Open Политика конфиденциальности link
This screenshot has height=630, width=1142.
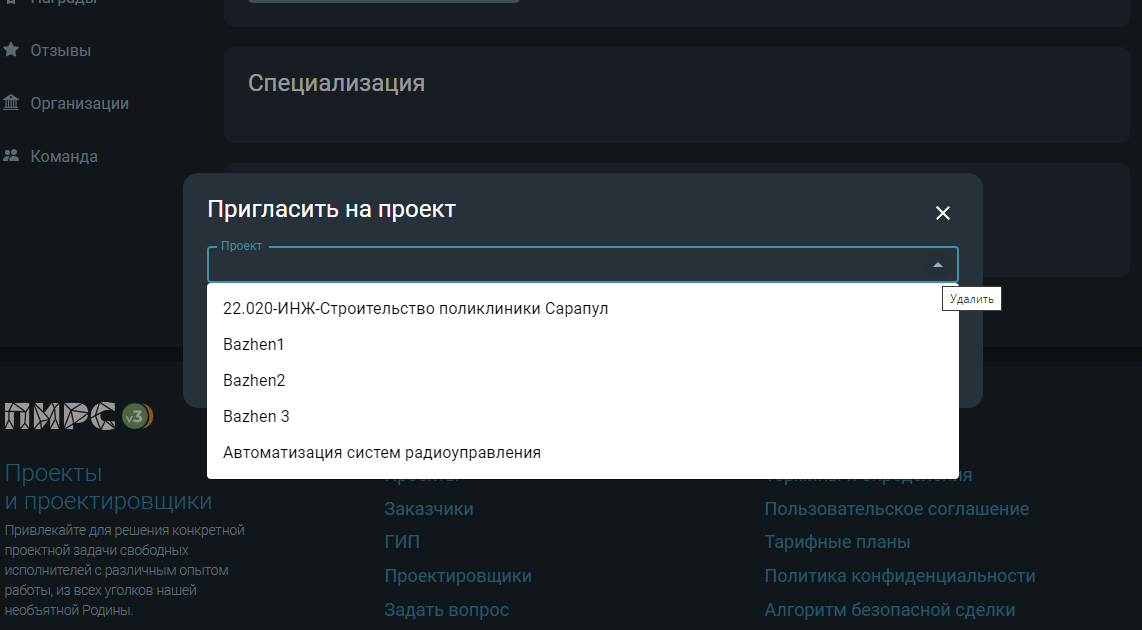point(899,576)
